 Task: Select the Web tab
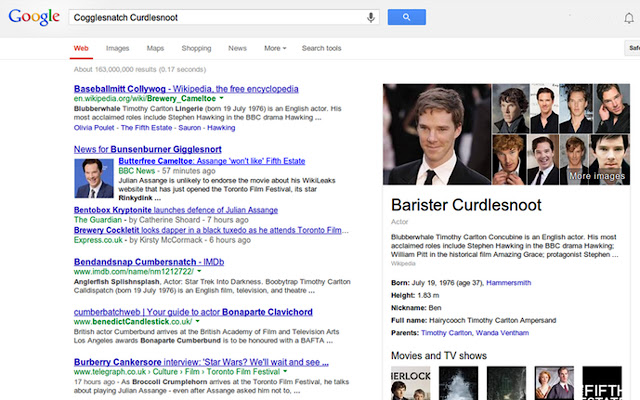coord(81,48)
